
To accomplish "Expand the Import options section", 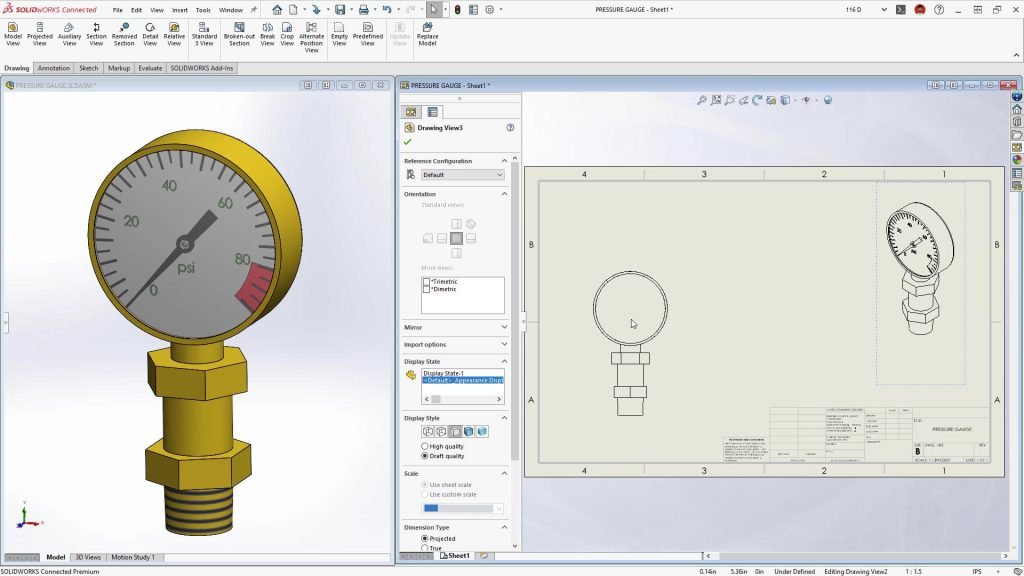I will [504, 344].
